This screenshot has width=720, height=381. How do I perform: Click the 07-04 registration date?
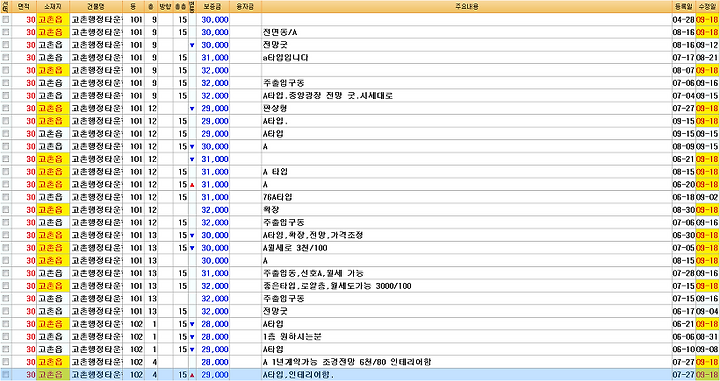[683, 96]
